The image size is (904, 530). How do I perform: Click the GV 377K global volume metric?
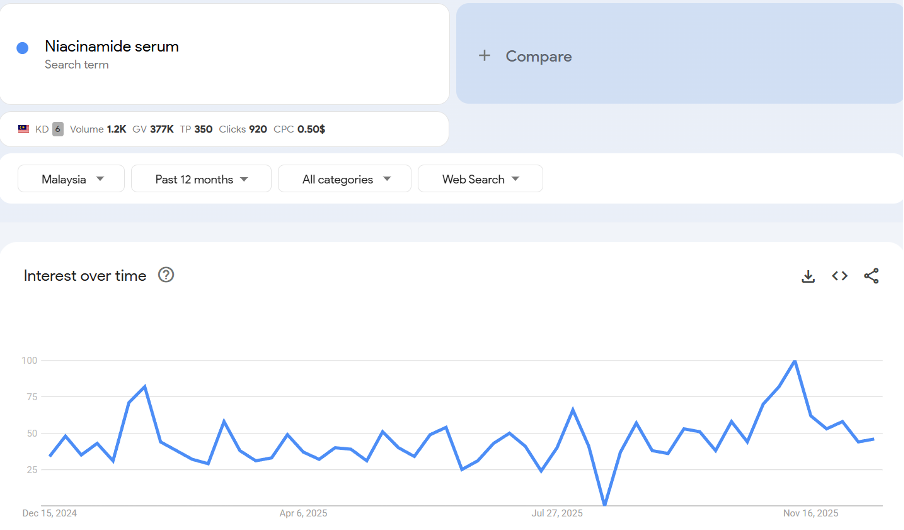(x=153, y=129)
